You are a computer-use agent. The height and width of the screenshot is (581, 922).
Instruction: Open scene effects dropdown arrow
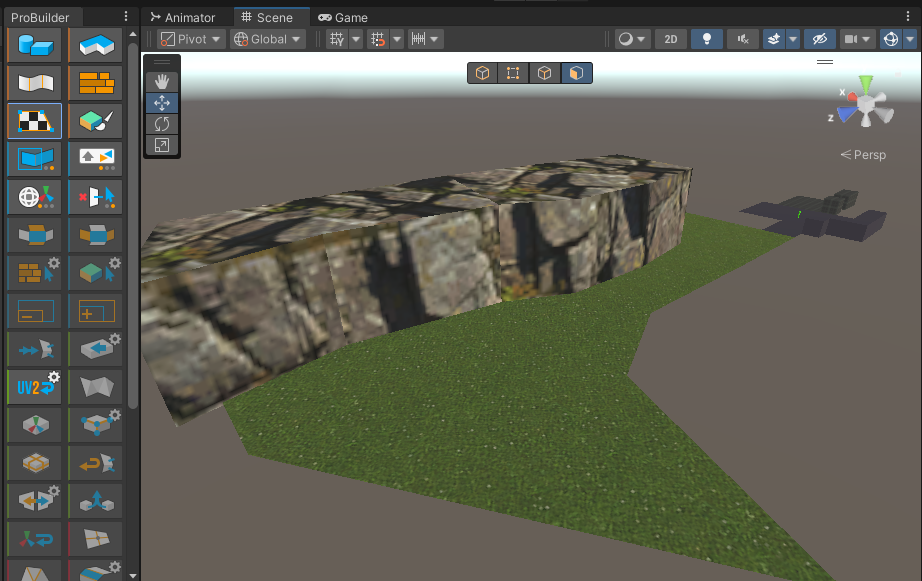point(793,39)
